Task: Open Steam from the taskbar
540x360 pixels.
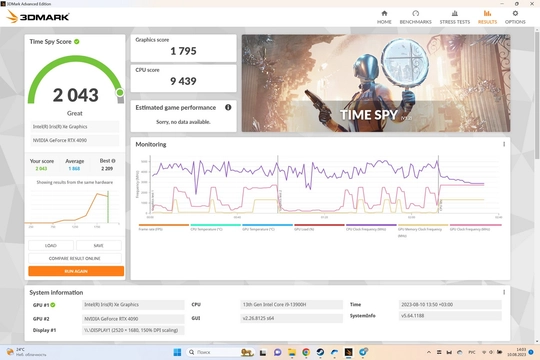Action: tap(320, 352)
